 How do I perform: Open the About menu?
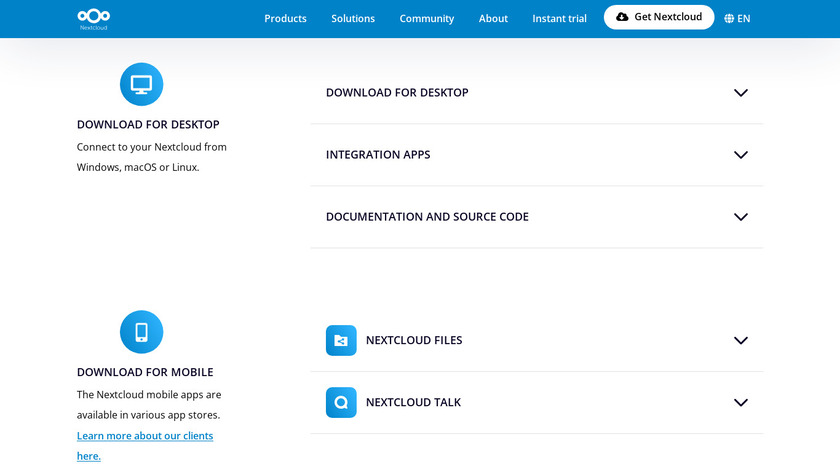pyautogui.click(x=493, y=19)
